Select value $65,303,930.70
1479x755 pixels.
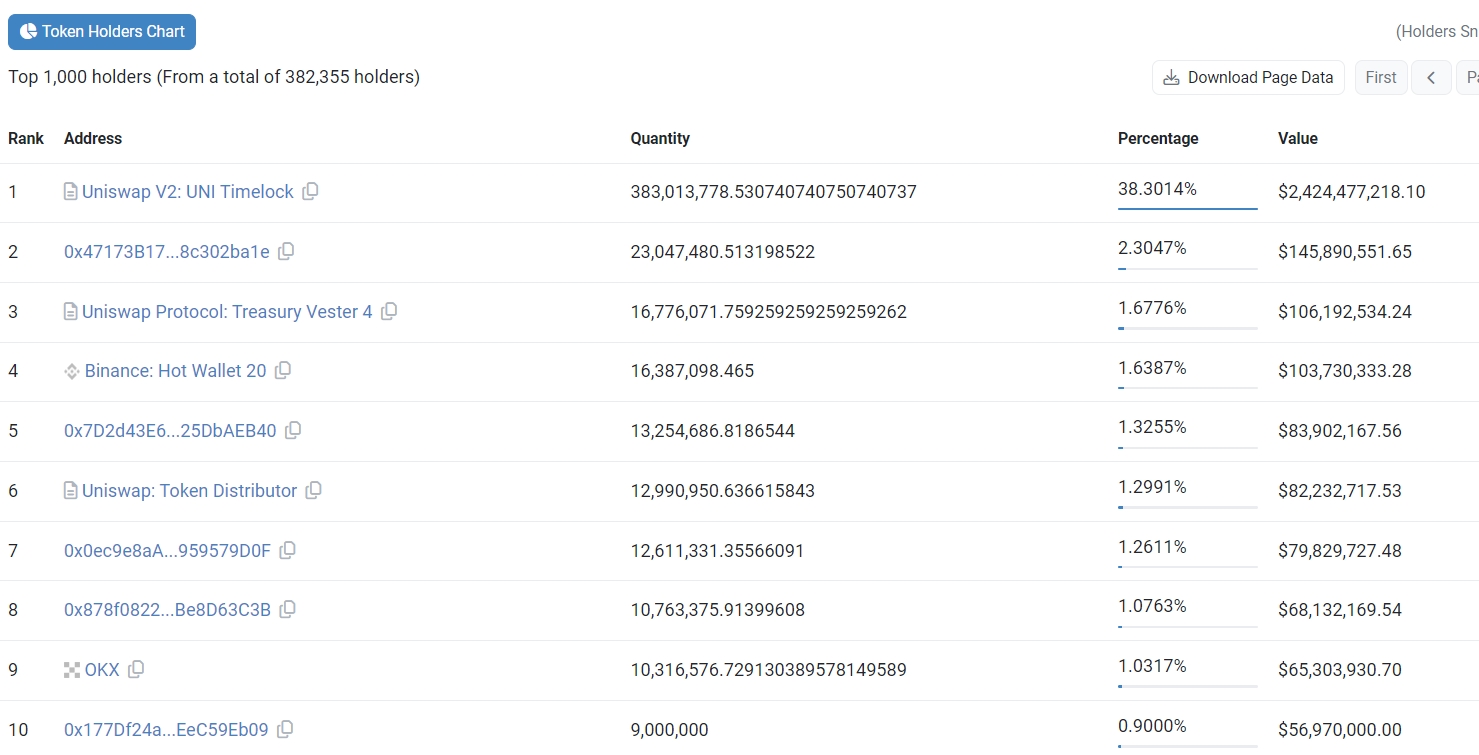1339,669
